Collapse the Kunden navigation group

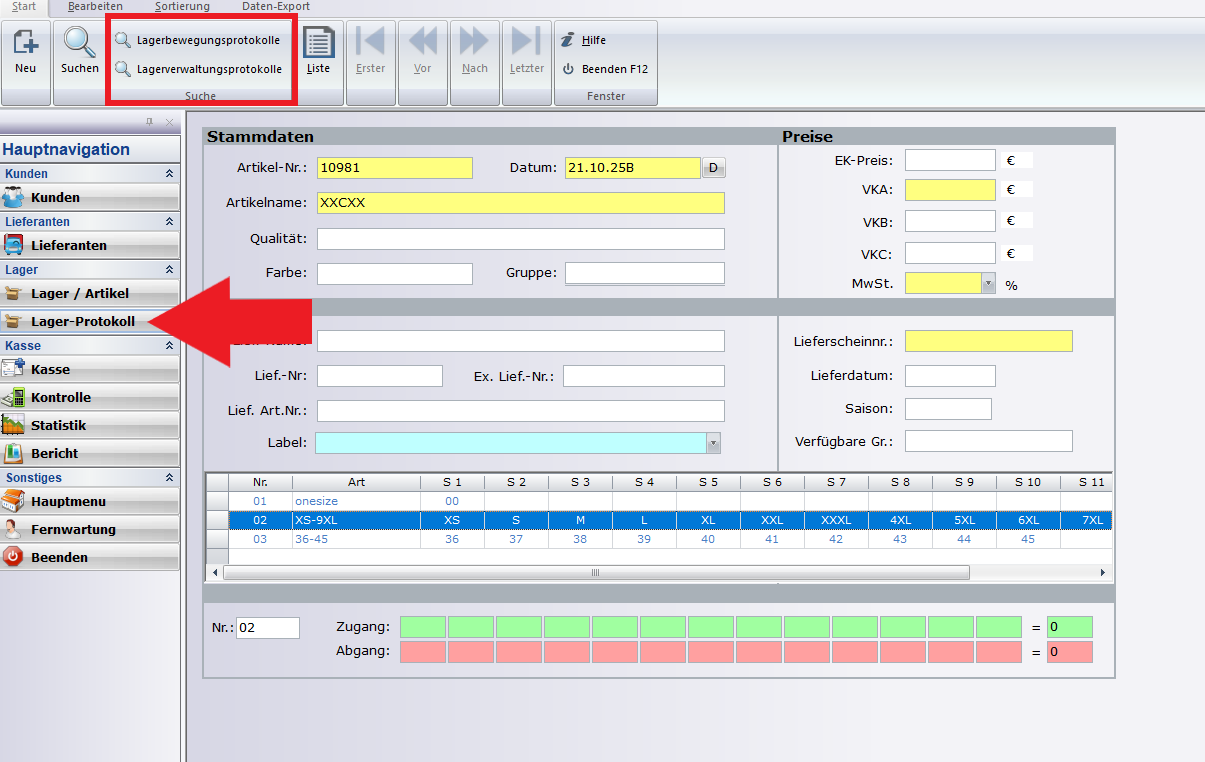click(169, 174)
